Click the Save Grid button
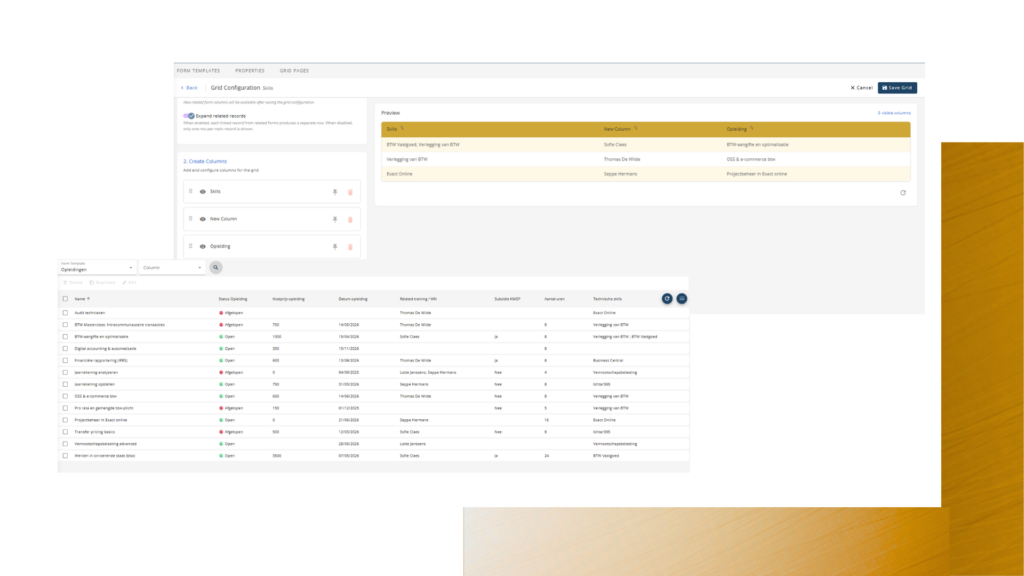Viewport: 1024px width, 576px height. (x=897, y=88)
